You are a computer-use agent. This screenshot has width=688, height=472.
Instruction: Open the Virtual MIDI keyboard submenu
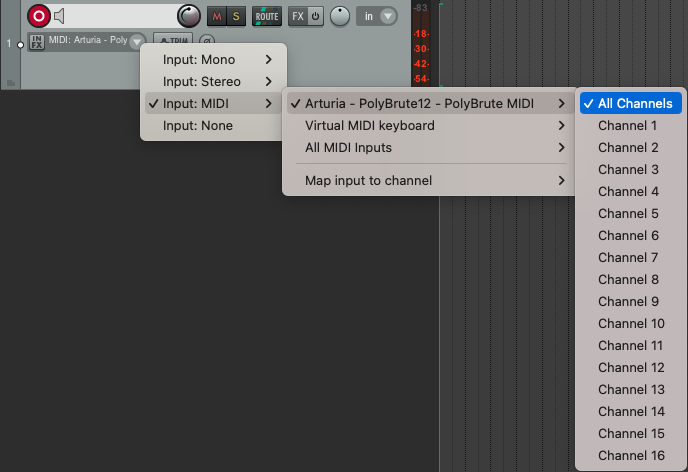[429, 125]
